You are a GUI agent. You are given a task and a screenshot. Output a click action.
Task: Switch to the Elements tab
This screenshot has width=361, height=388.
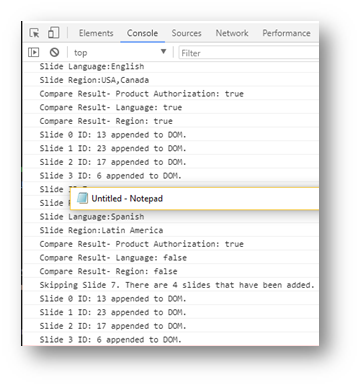point(96,33)
